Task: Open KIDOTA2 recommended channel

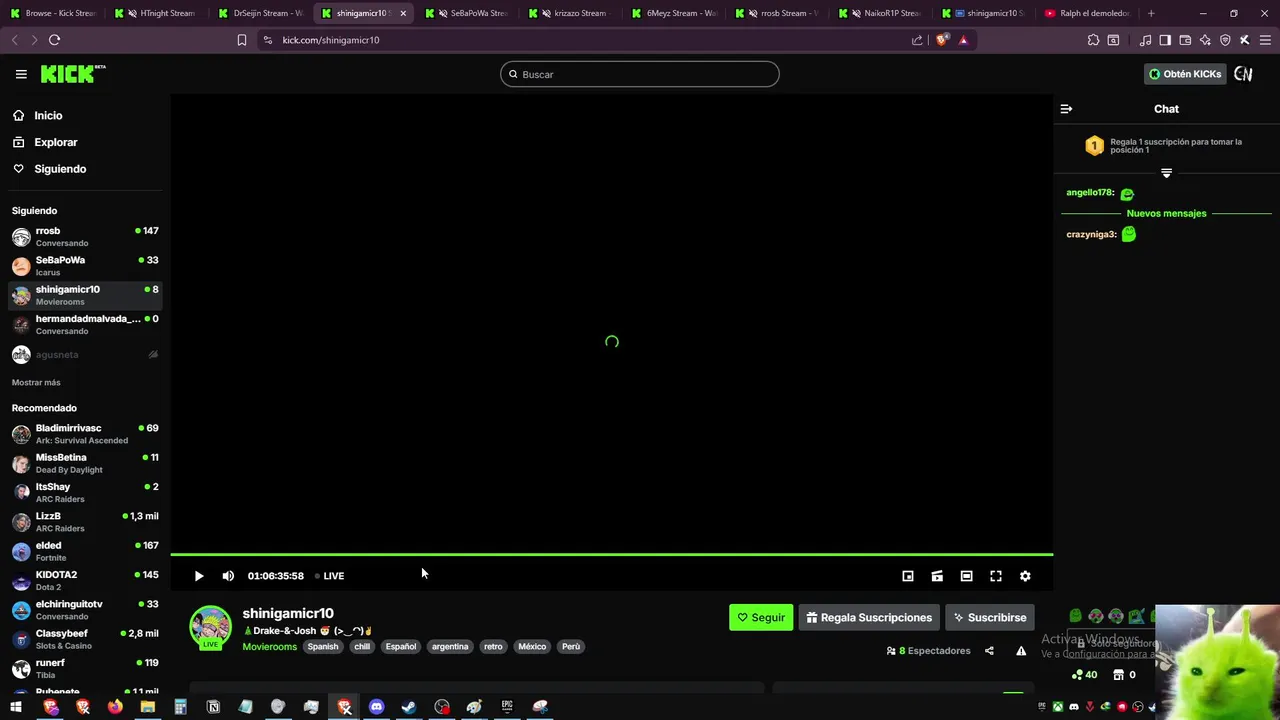Action: pos(85,581)
